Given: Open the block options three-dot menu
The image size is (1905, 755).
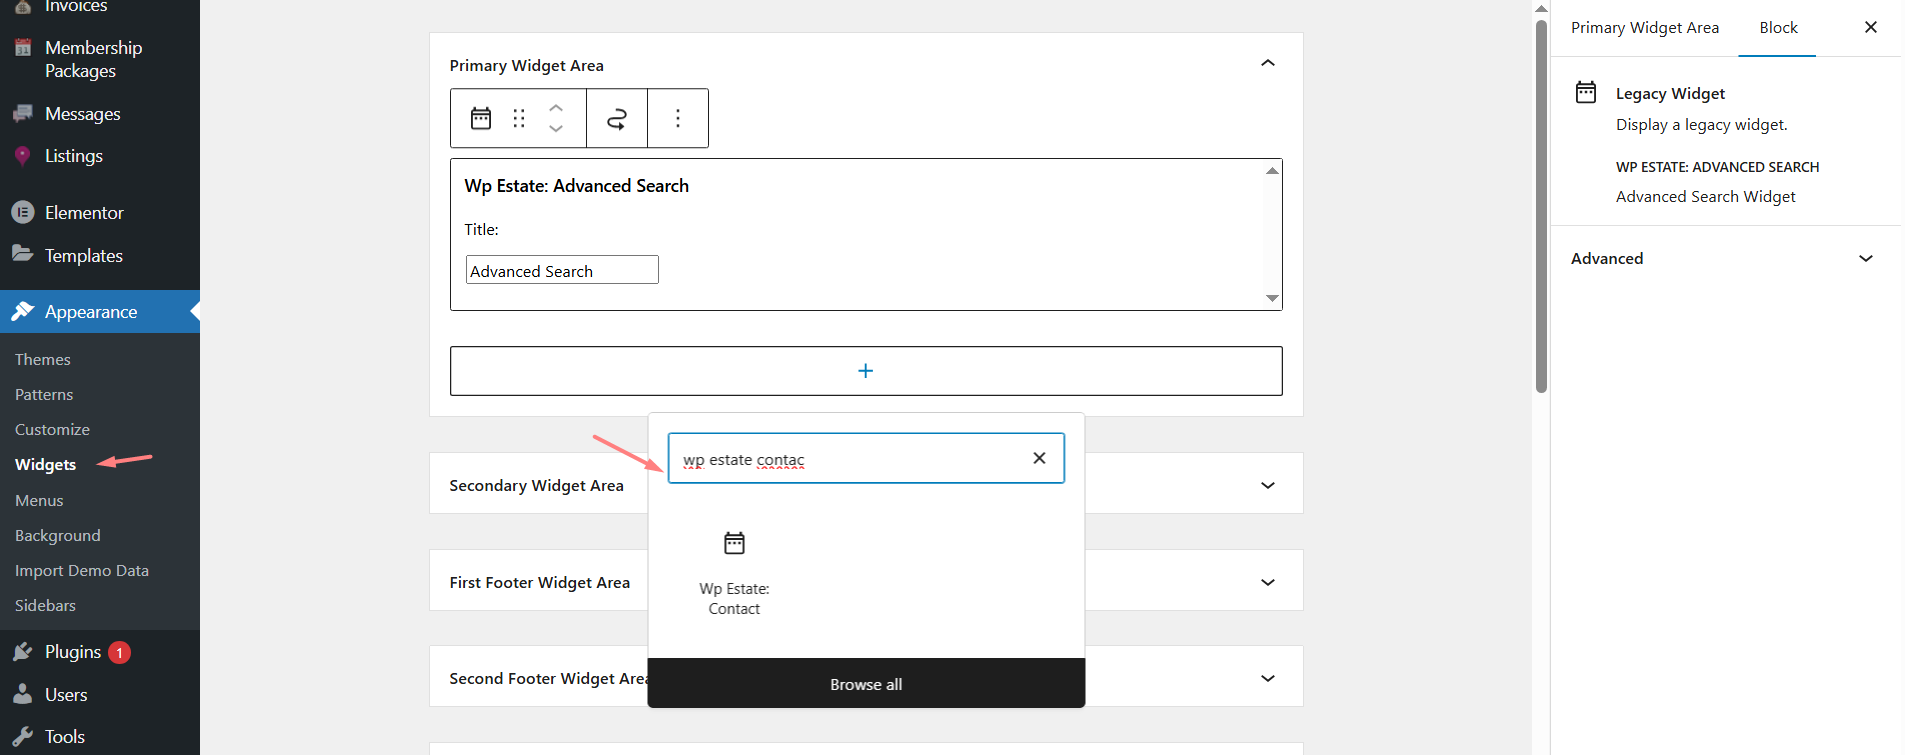Looking at the screenshot, I should coord(678,118).
